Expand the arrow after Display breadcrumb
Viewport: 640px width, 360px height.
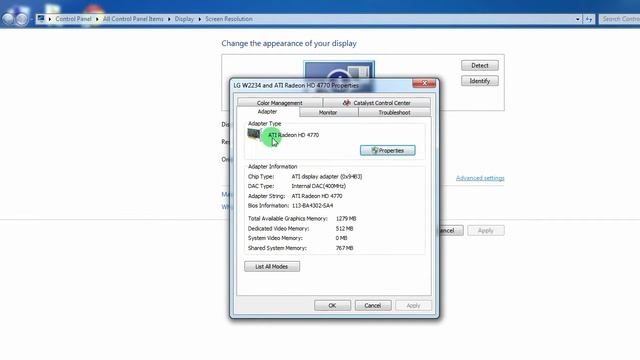coord(200,19)
